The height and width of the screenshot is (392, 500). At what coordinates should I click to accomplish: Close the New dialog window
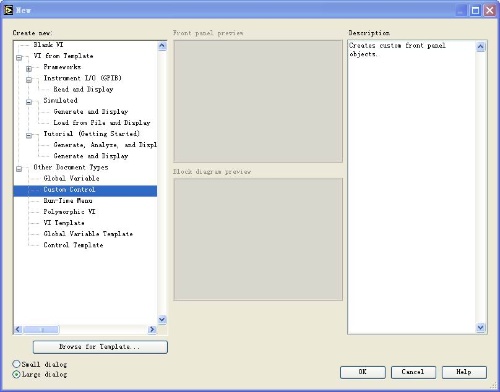[490, 11]
